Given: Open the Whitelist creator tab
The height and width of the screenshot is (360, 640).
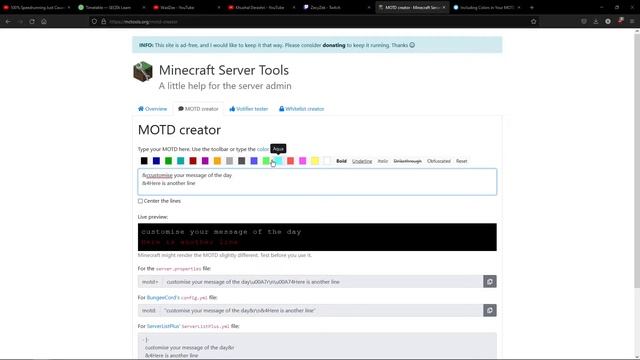Looking at the screenshot, I should tap(302, 109).
